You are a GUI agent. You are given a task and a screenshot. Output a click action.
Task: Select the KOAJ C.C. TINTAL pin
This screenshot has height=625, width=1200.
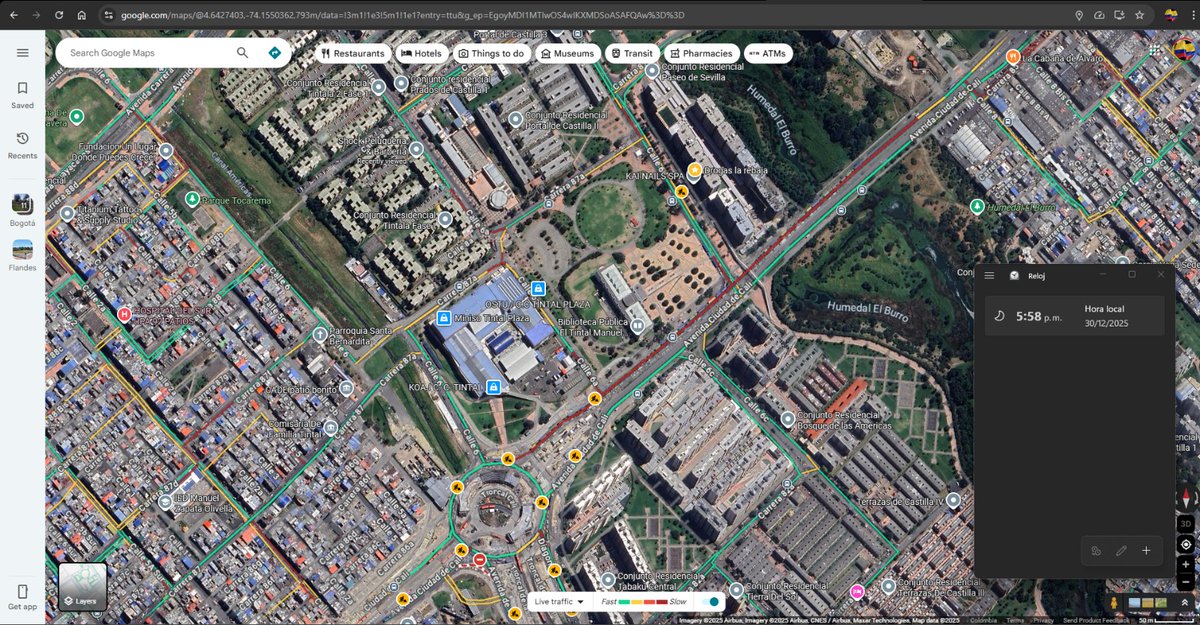pyautogui.click(x=493, y=386)
